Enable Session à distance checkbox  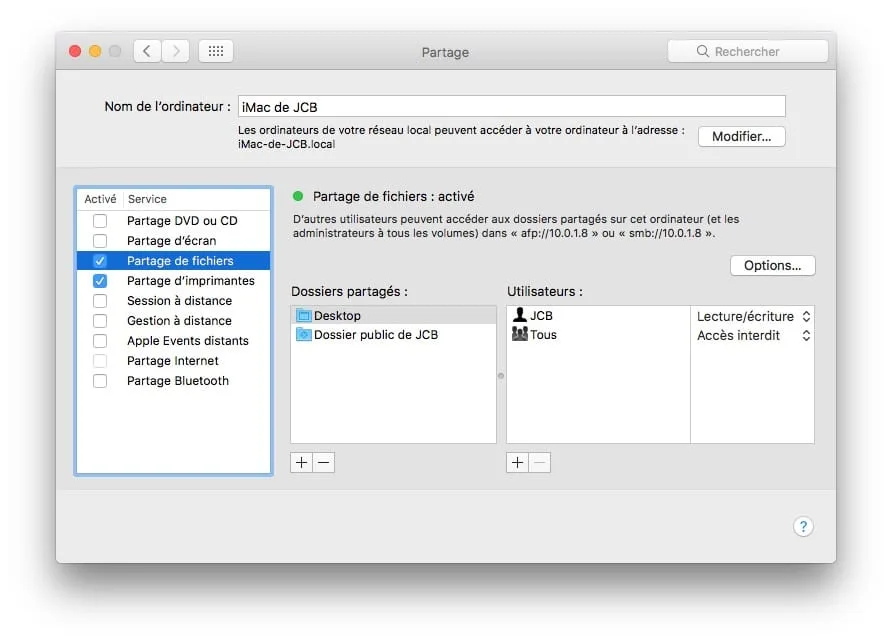click(x=100, y=300)
